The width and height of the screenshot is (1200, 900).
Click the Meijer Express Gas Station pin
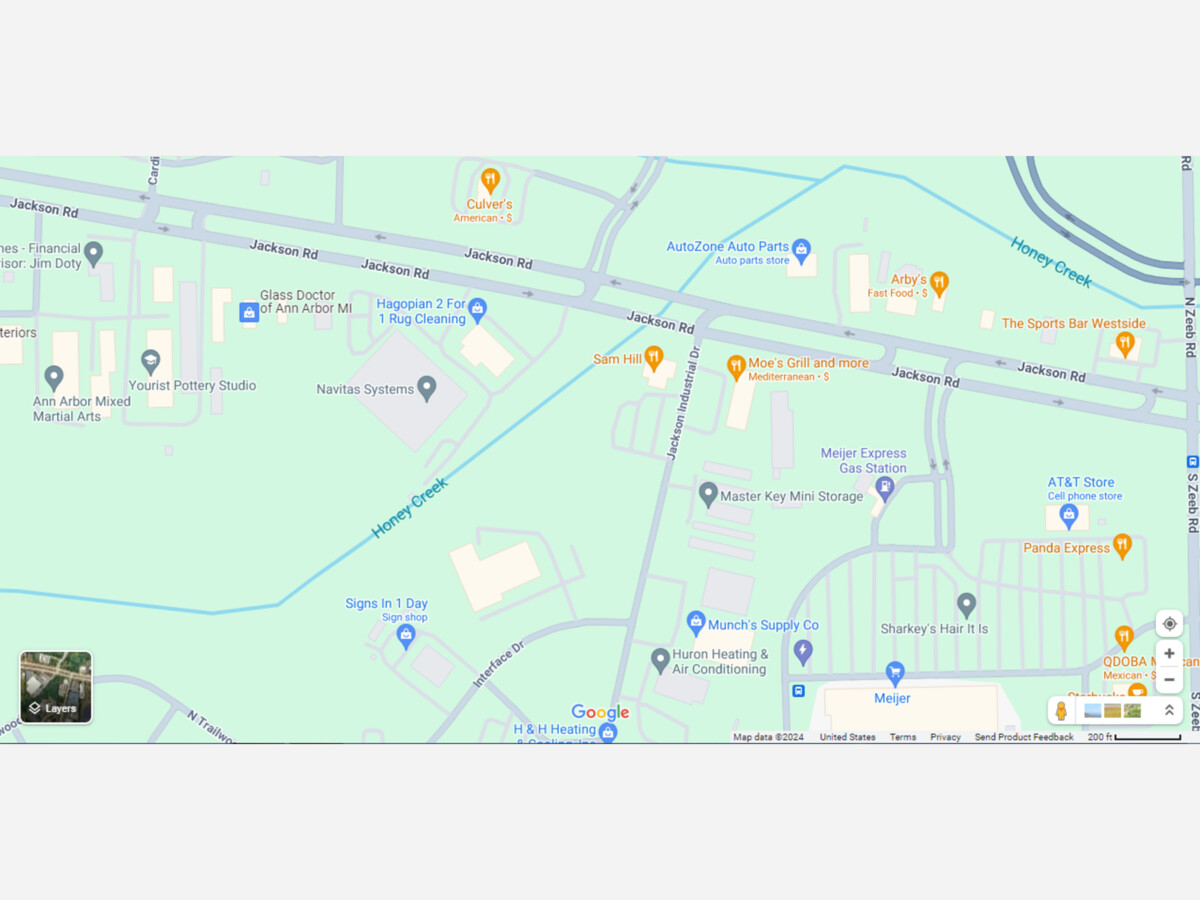pos(884,487)
